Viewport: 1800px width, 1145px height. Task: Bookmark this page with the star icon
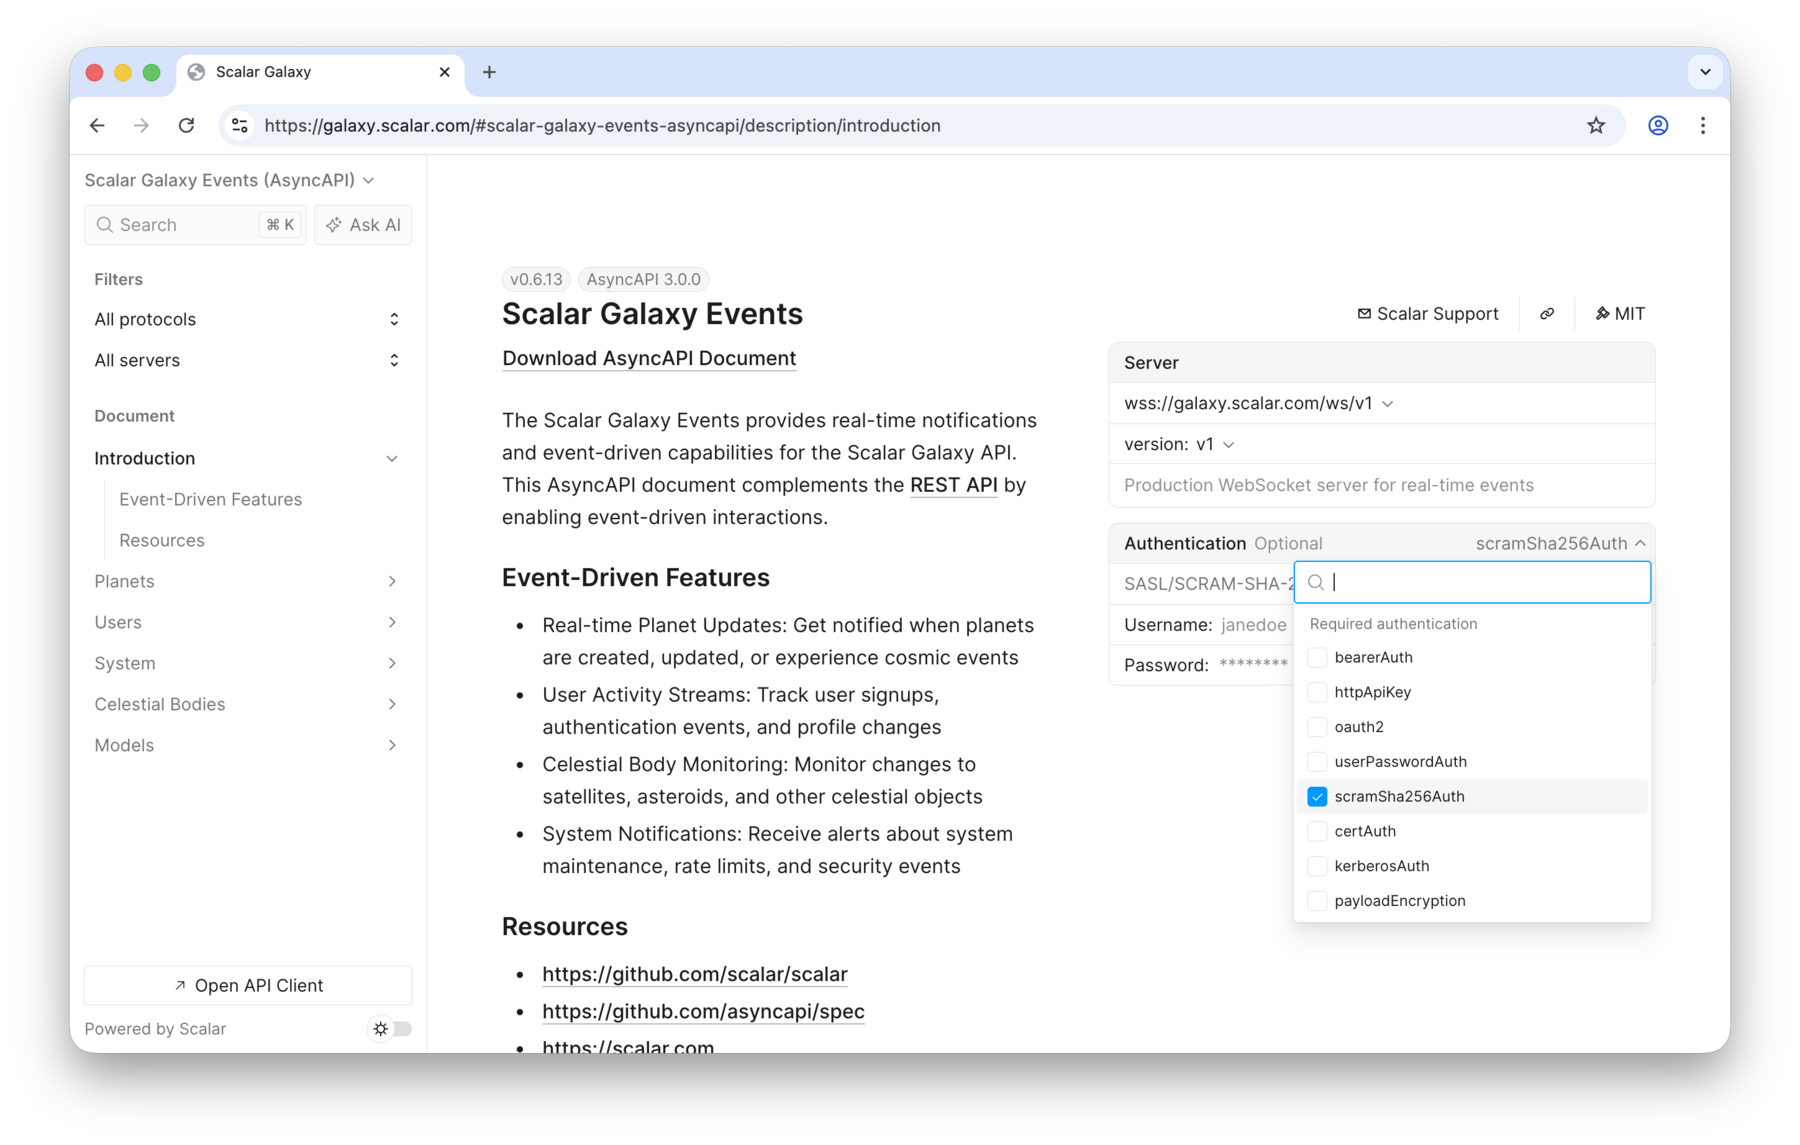tap(1596, 126)
